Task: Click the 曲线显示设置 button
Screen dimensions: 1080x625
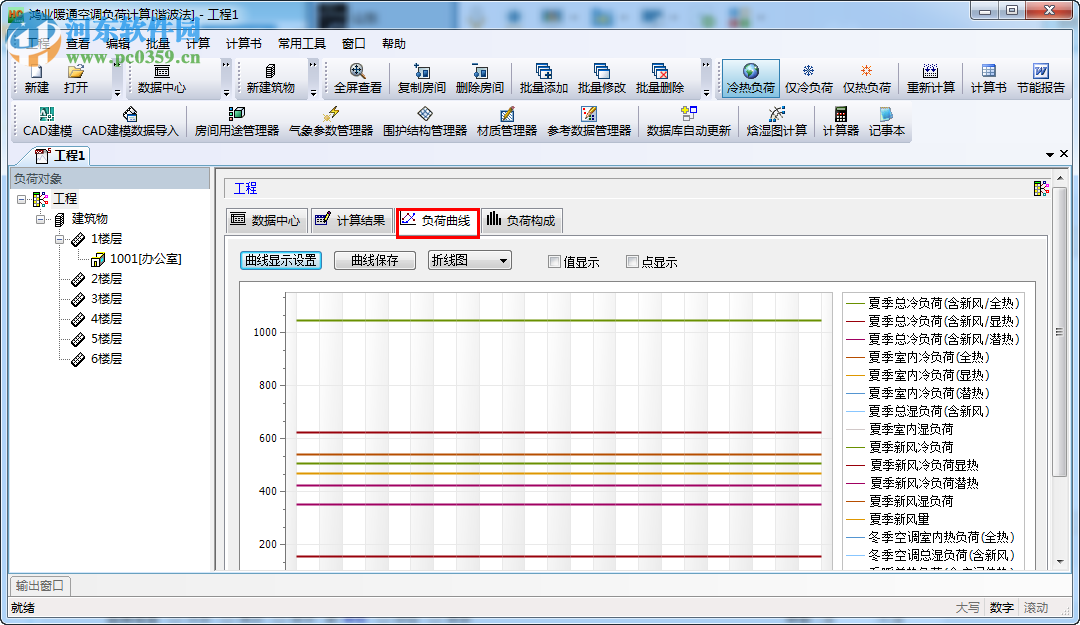Action: [x=281, y=261]
